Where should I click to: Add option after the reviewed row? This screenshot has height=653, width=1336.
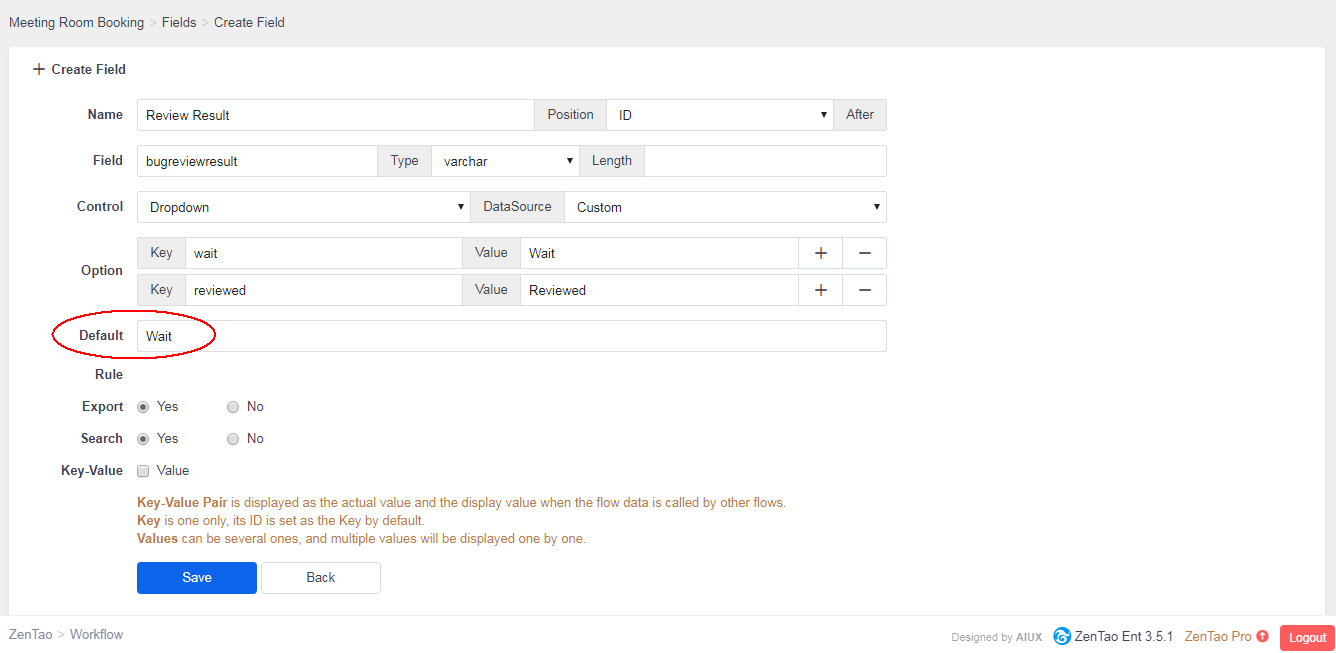pos(820,290)
